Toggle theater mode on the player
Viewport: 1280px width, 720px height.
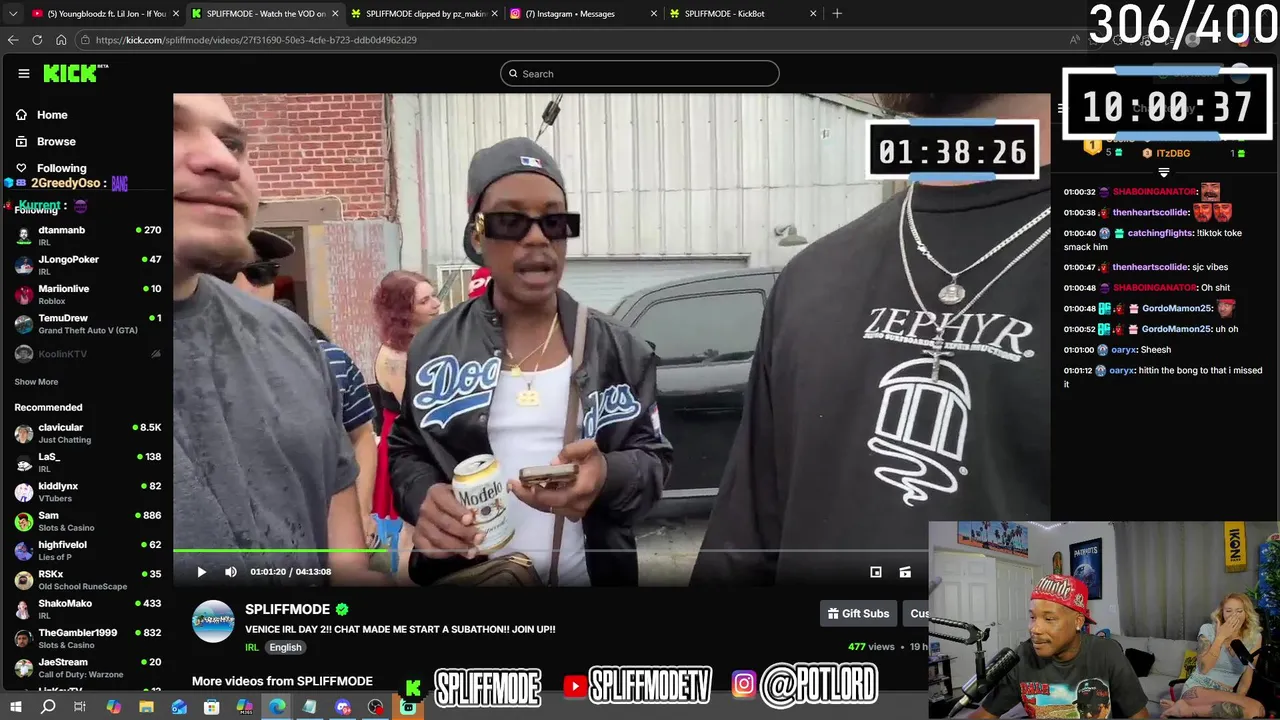875,572
